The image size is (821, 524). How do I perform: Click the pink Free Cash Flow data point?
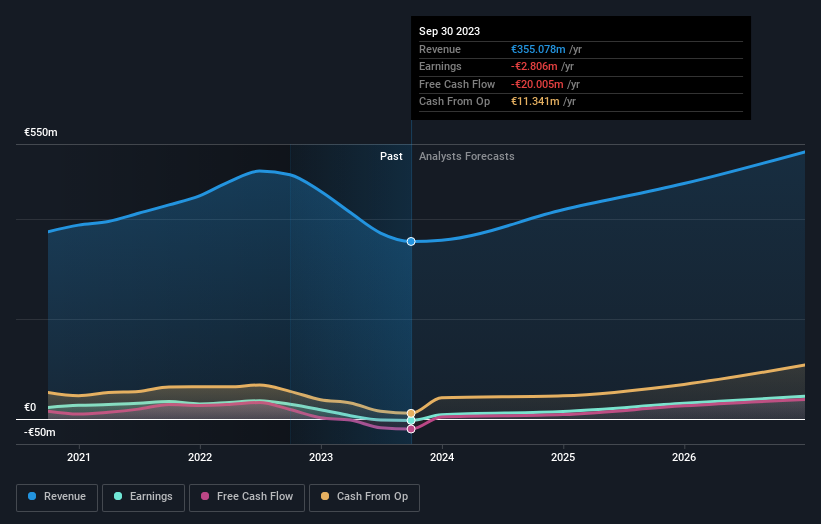coord(411,429)
